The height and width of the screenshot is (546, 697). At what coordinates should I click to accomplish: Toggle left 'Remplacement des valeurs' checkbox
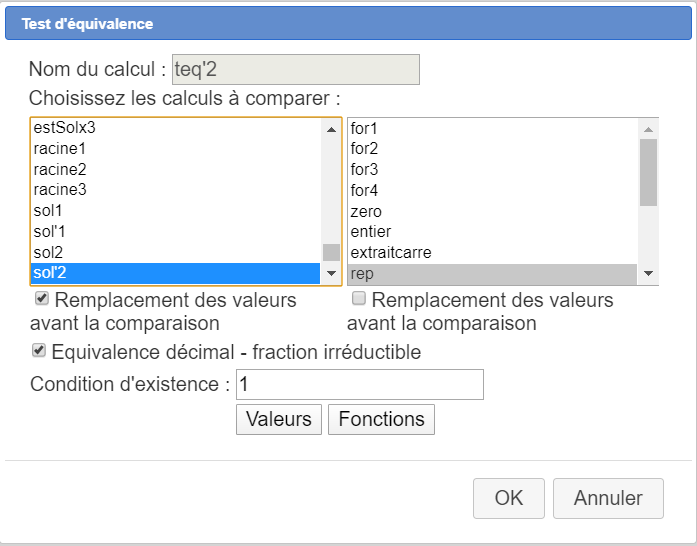(x=41, y=299)
